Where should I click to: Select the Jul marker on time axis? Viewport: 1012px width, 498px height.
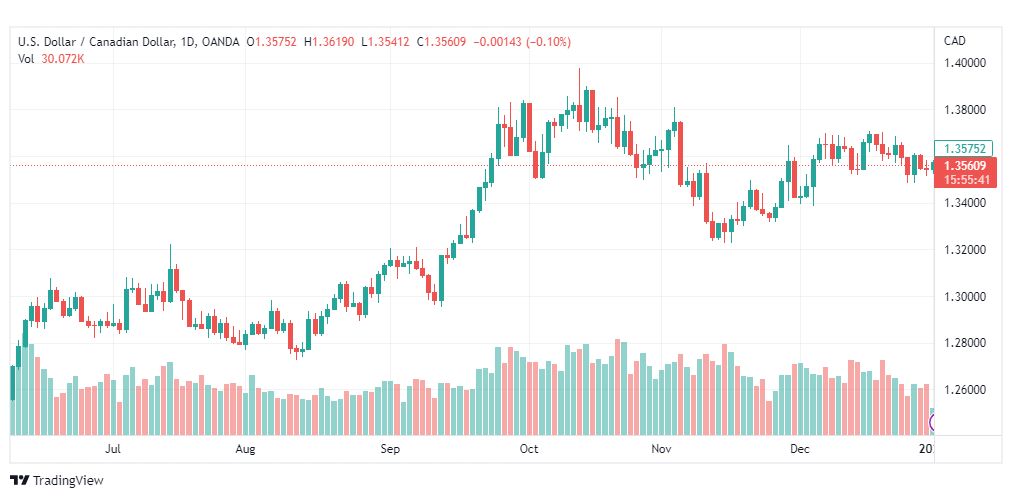click(112, 448)
